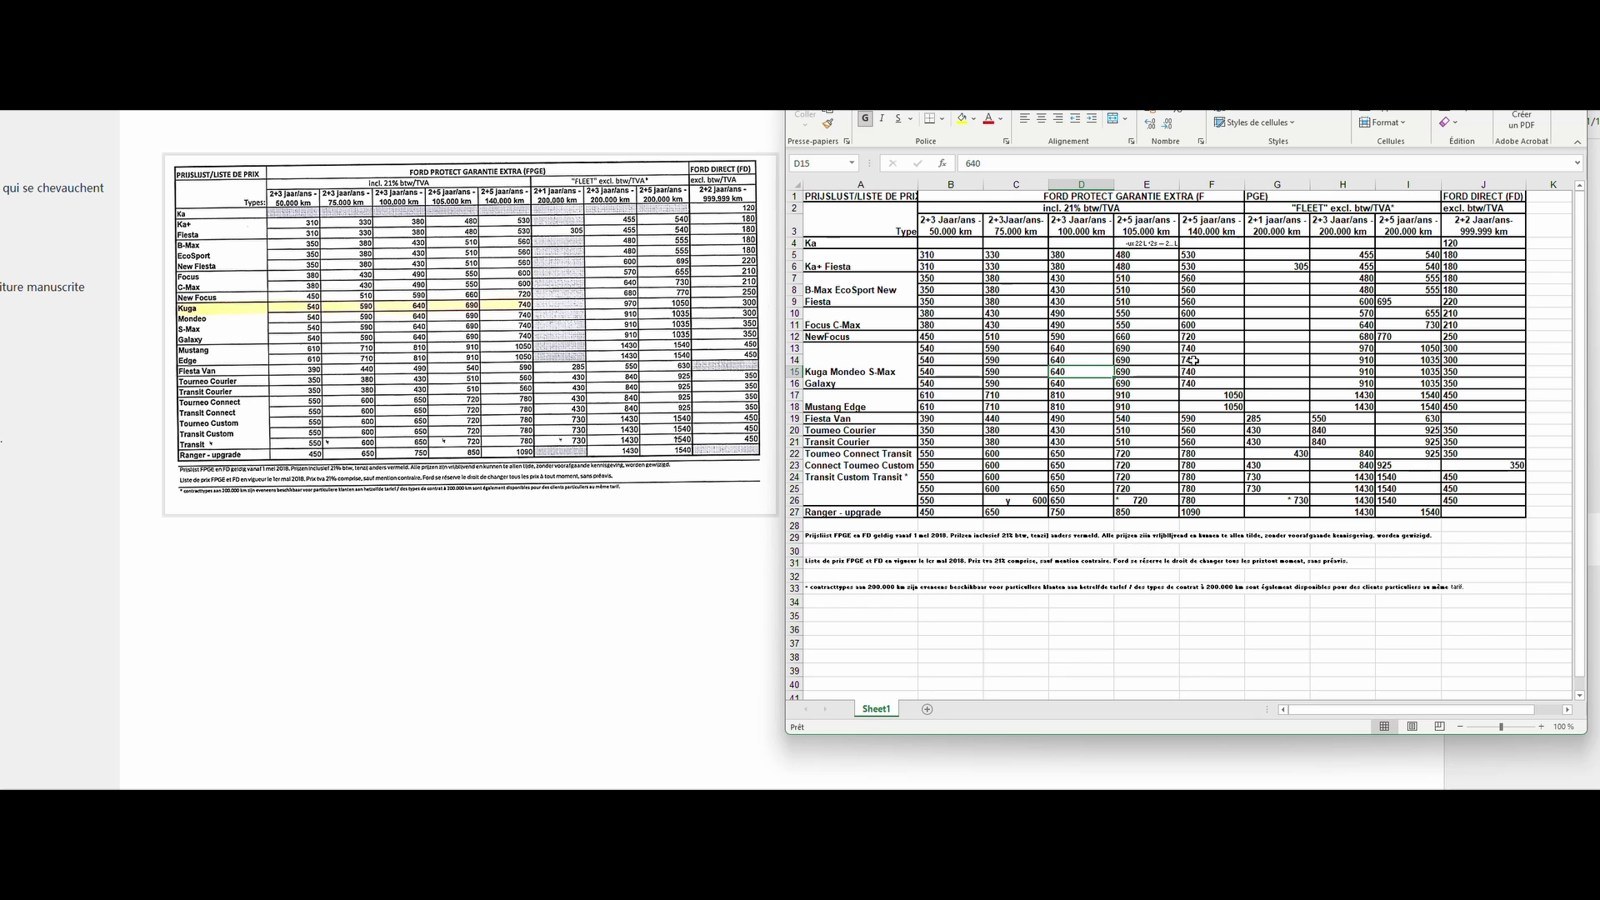This screenshot has height=900, width=1600.
Task: Open the Nombre dialog launcher
Action: 1200,141
